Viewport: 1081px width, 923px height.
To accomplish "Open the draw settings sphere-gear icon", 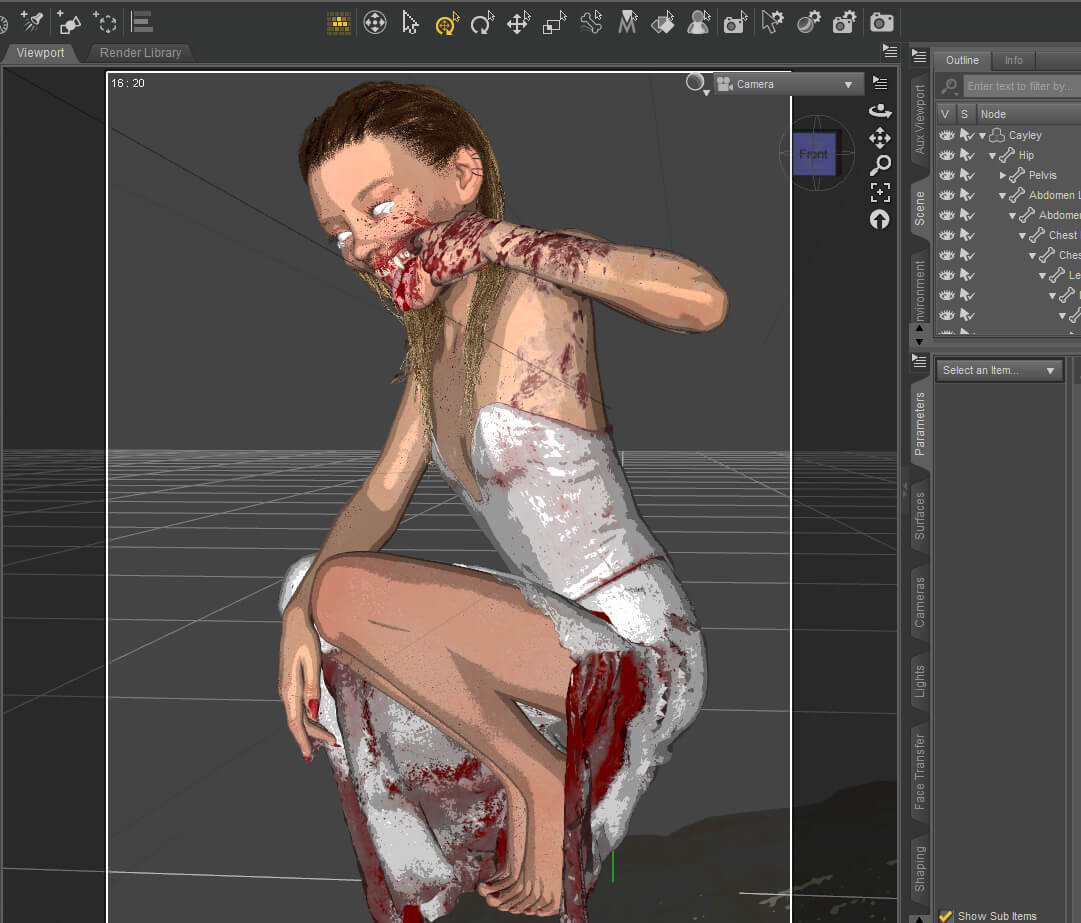I will tap(809, 23).
